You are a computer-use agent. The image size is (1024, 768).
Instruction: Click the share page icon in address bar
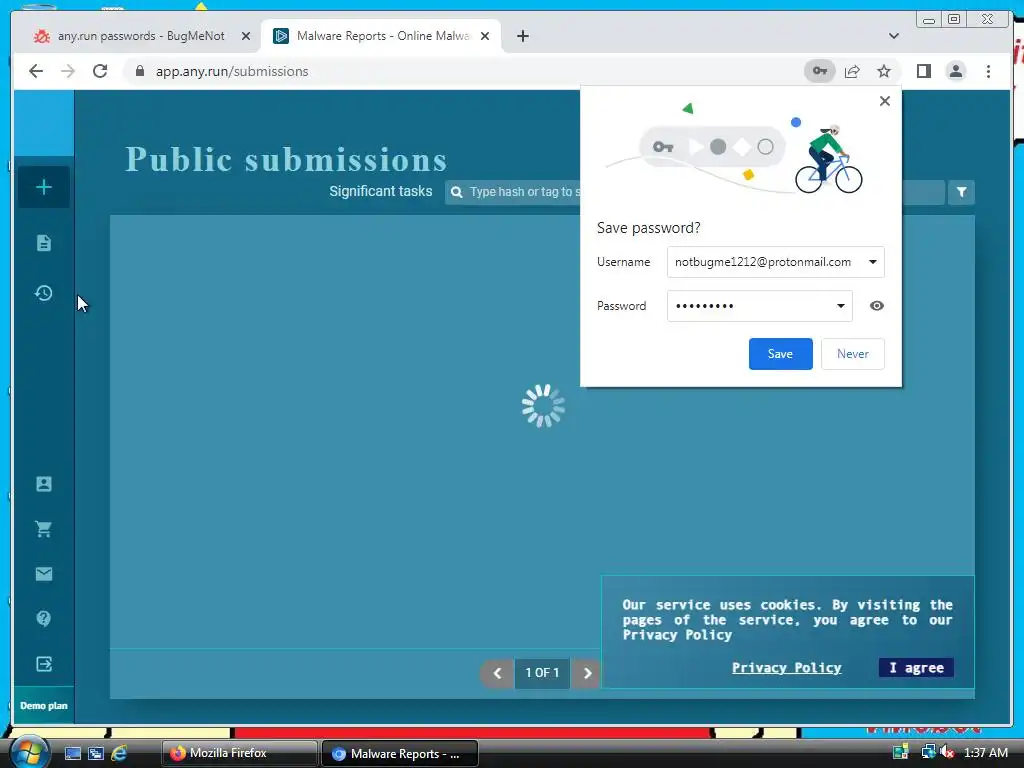[x=852, y=71]
